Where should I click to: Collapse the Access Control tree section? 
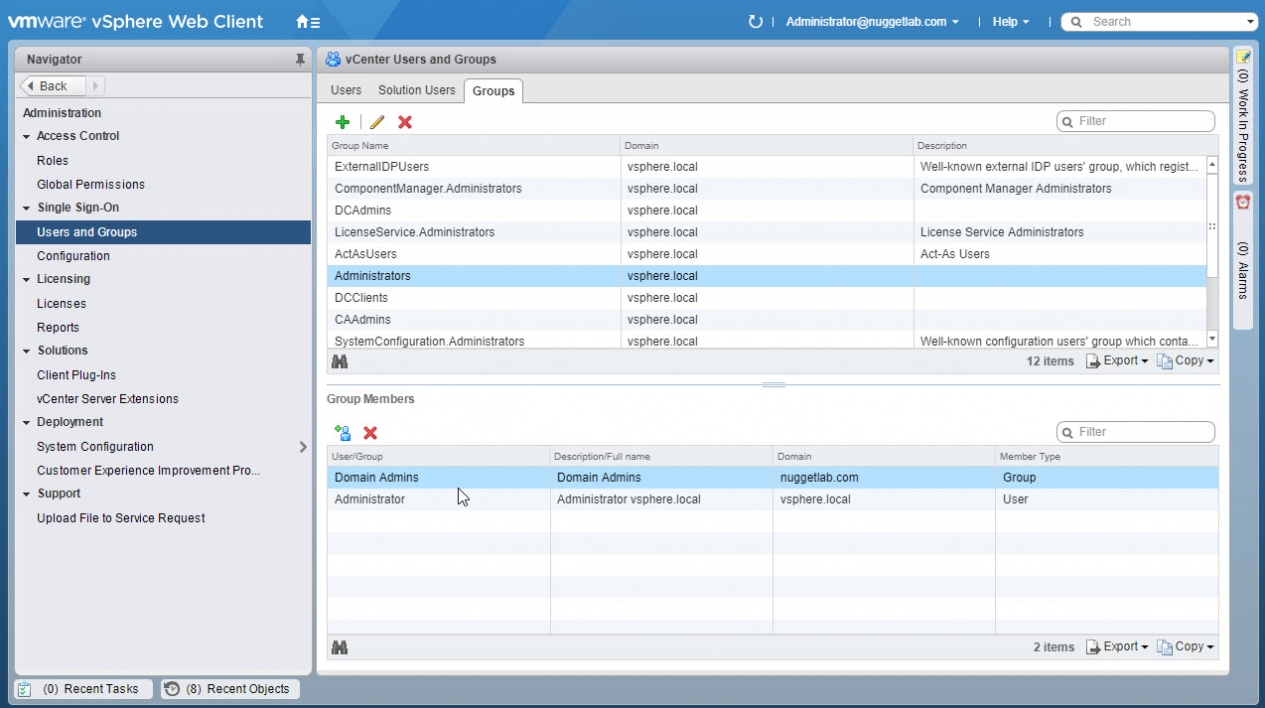[26, 136]
